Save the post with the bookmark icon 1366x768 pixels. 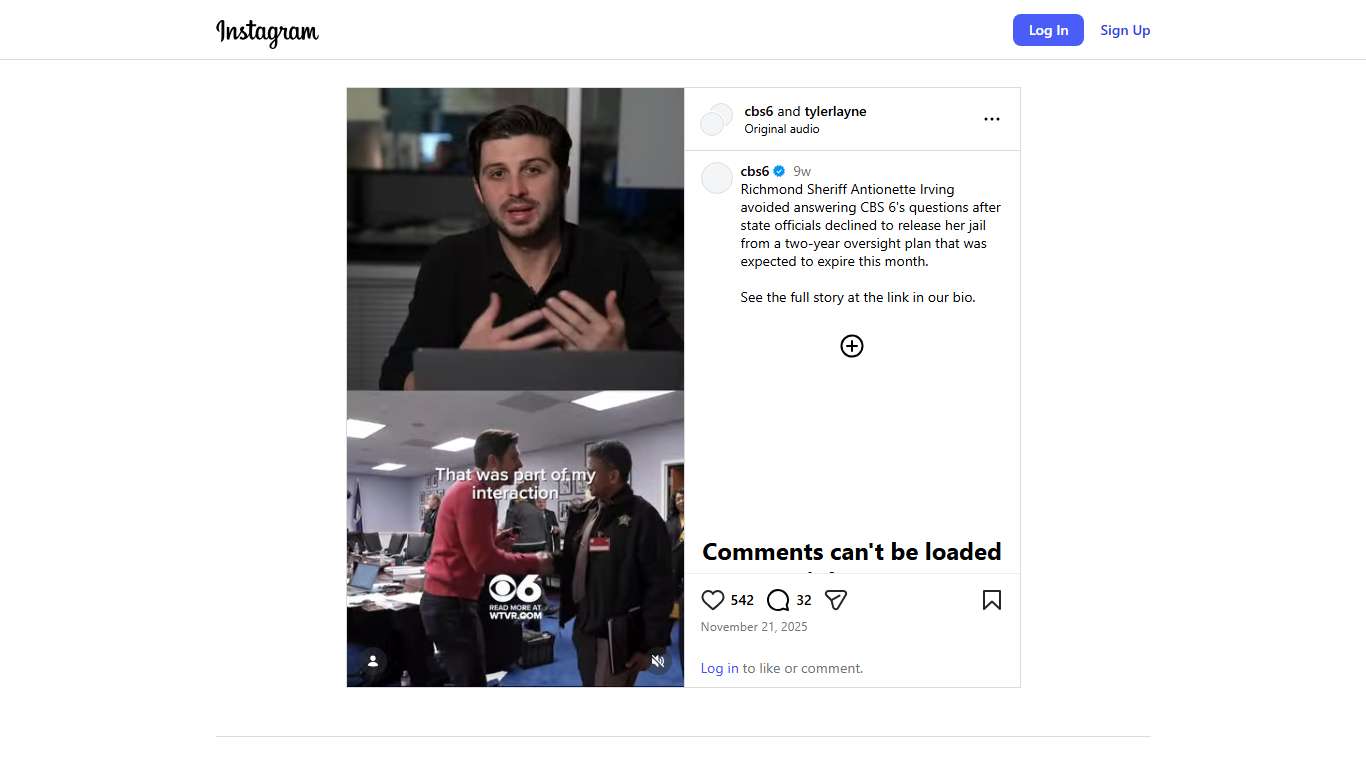pyautogui.click(x=992, y=600)
